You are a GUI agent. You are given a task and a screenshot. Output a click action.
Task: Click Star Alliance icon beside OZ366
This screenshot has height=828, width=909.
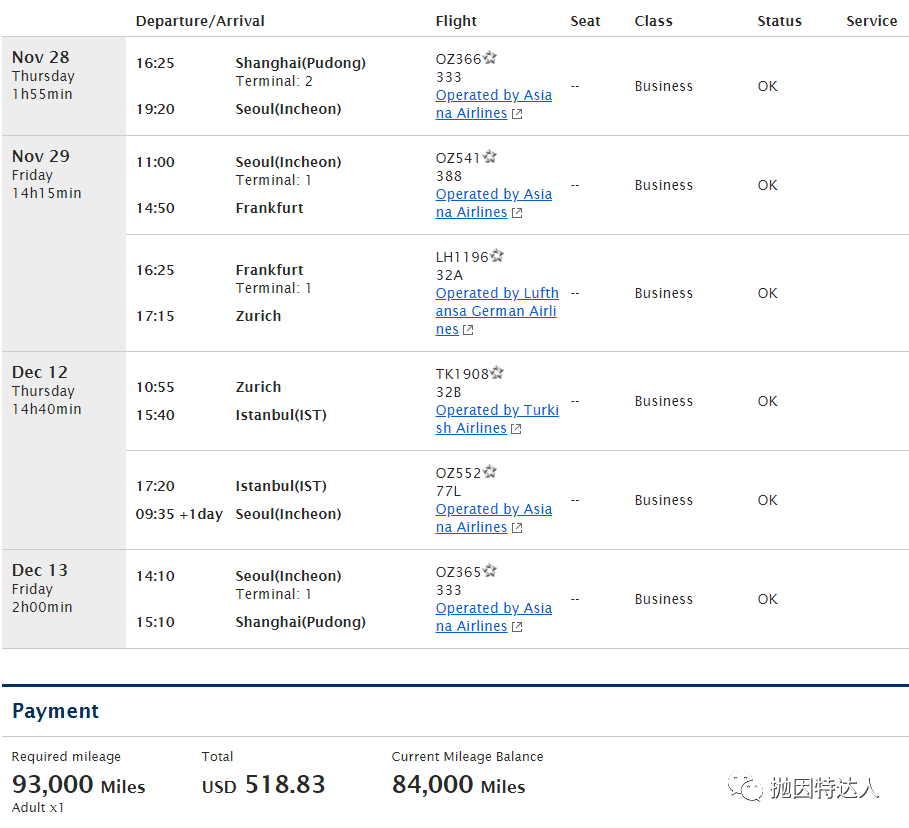[490, 58]
